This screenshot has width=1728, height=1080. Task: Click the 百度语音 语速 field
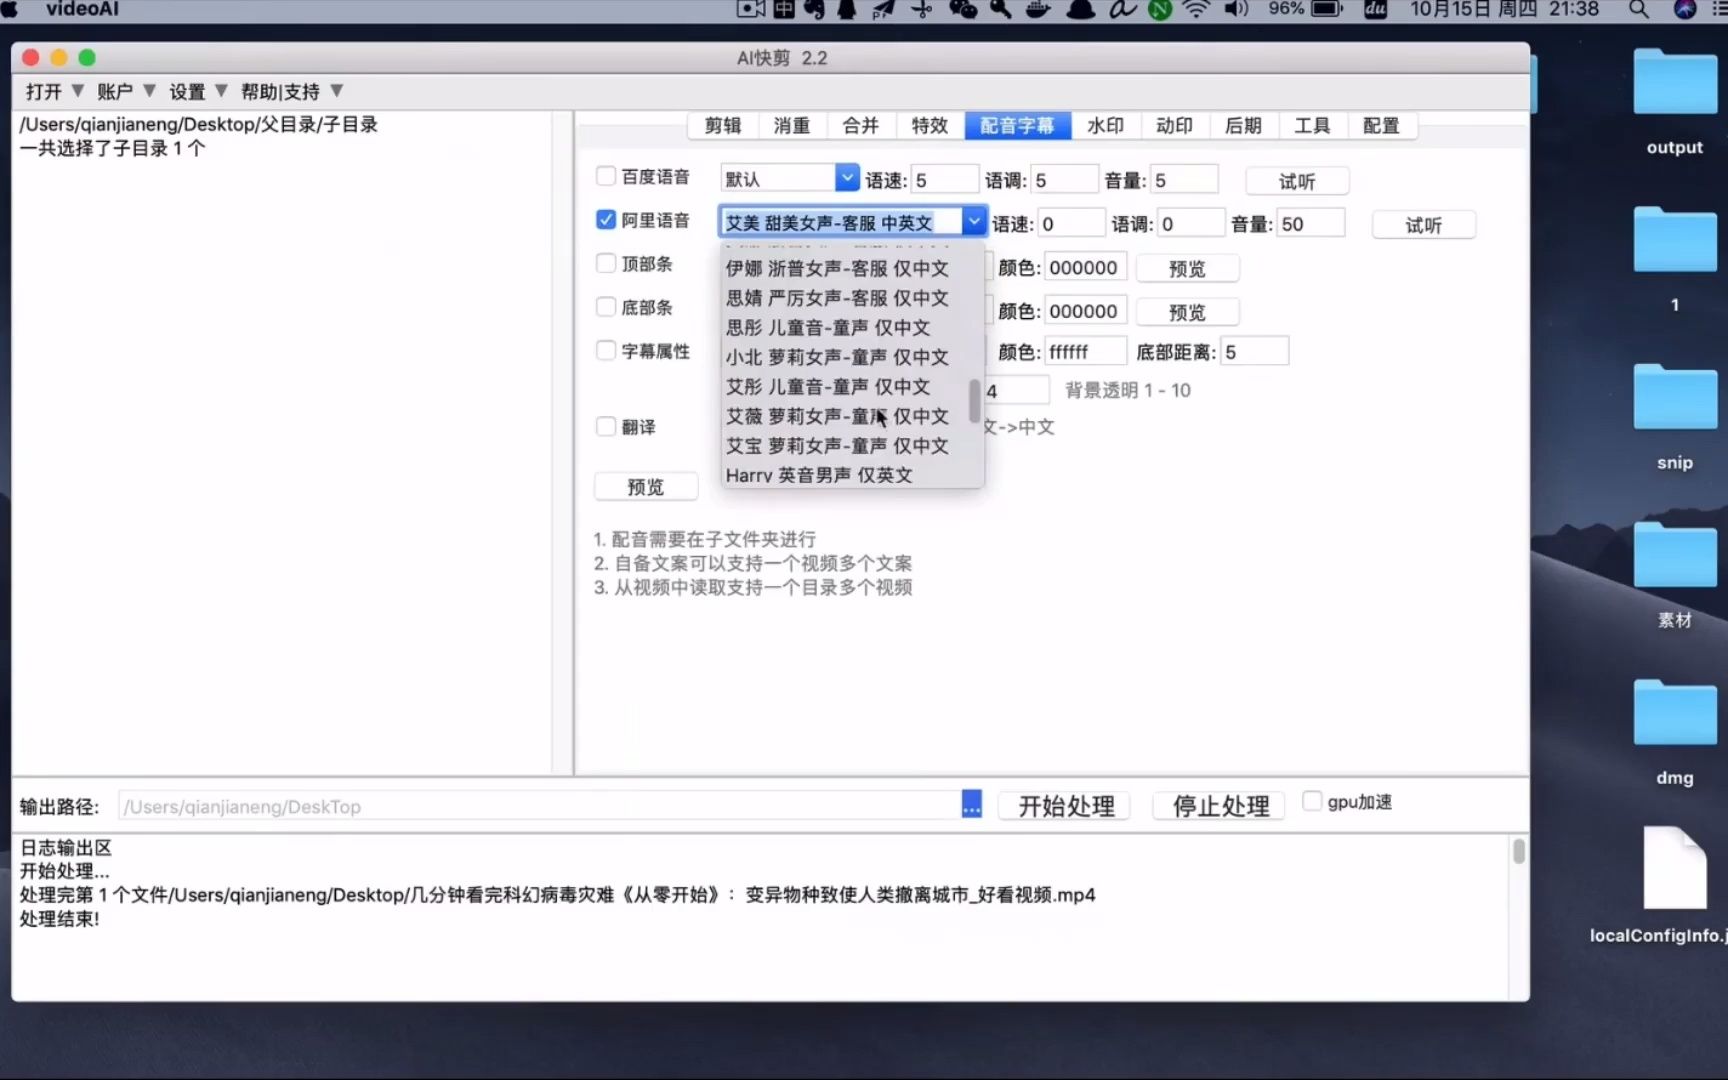[944, 180]
